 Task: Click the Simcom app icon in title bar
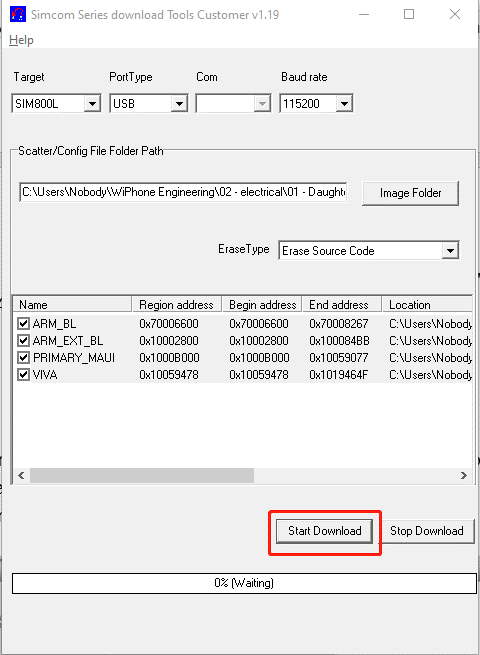(18, 15)
